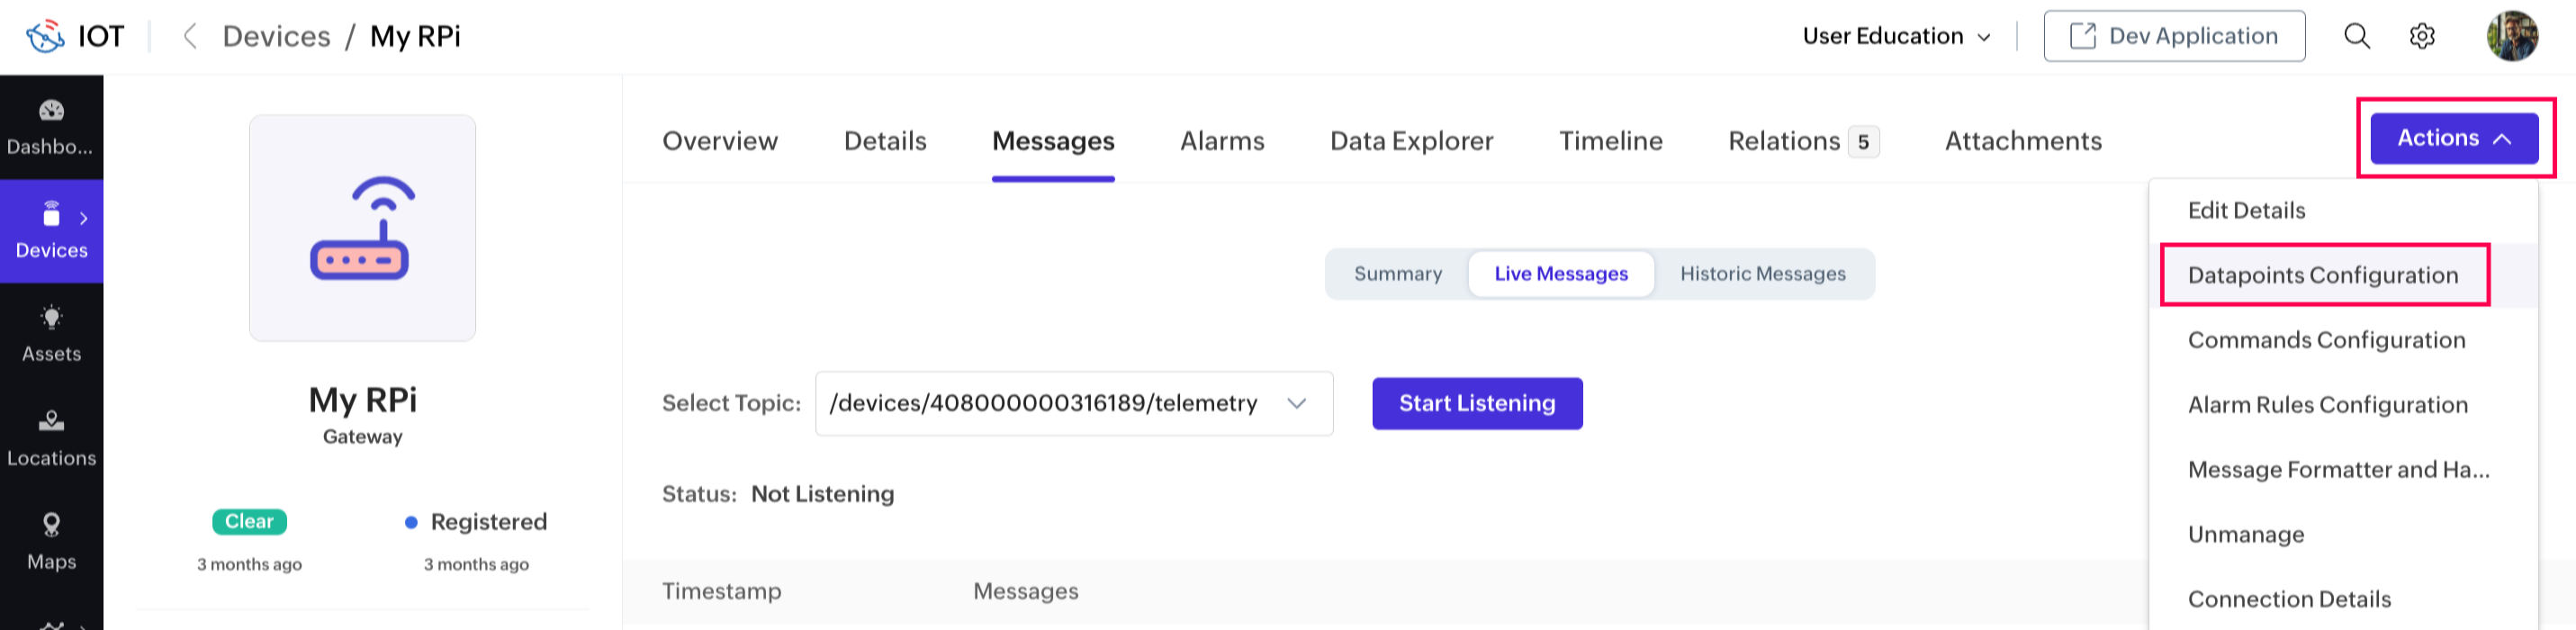The width and height of the screenshot is (2576, 630).
Task: Choose Datapoints Configuration from Actions menu
Action: click(2322, 275)
